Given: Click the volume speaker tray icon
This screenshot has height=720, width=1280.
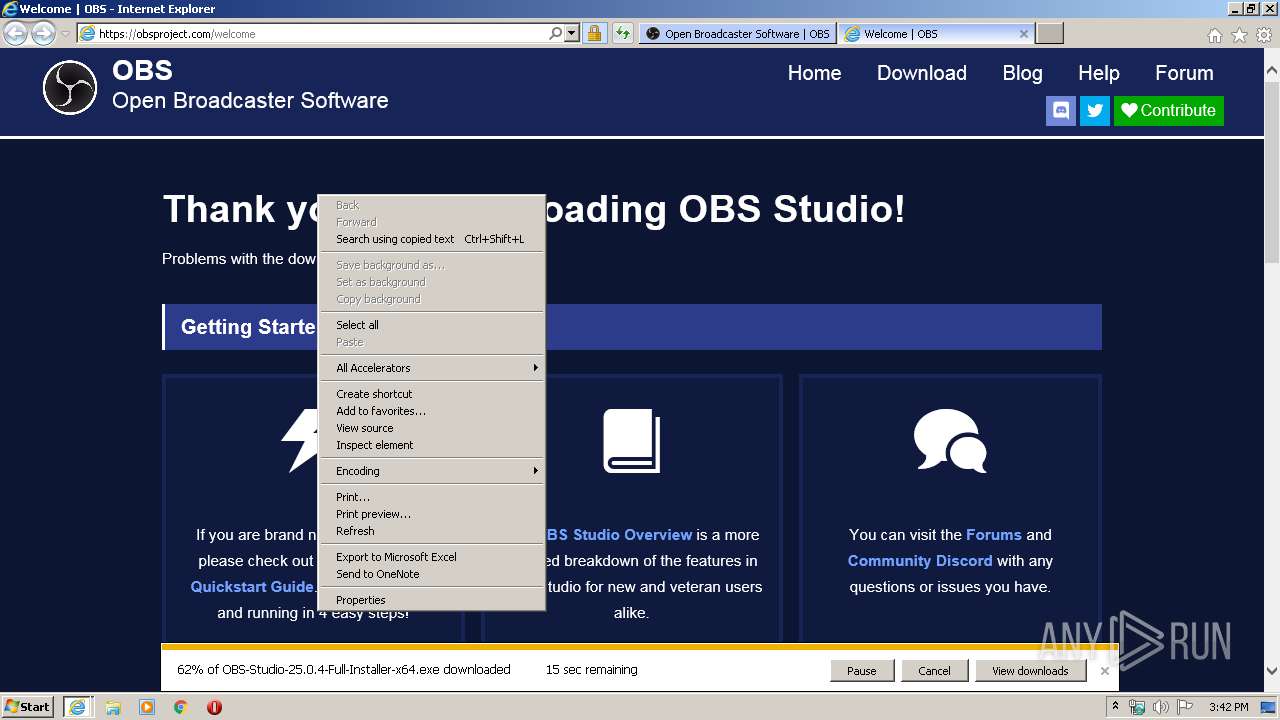Looking at the screenshot, I should pos(1161,707).
